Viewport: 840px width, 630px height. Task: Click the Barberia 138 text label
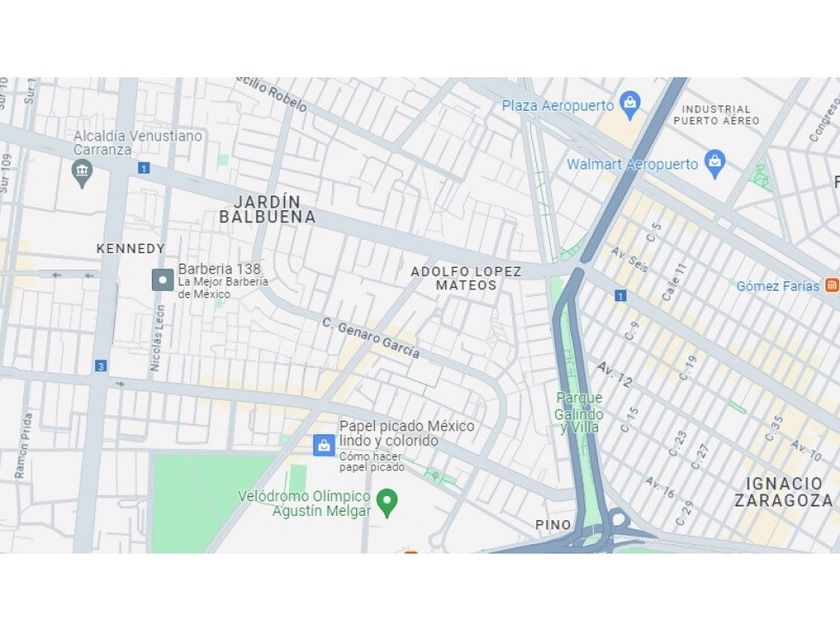(x=219, y=269)
